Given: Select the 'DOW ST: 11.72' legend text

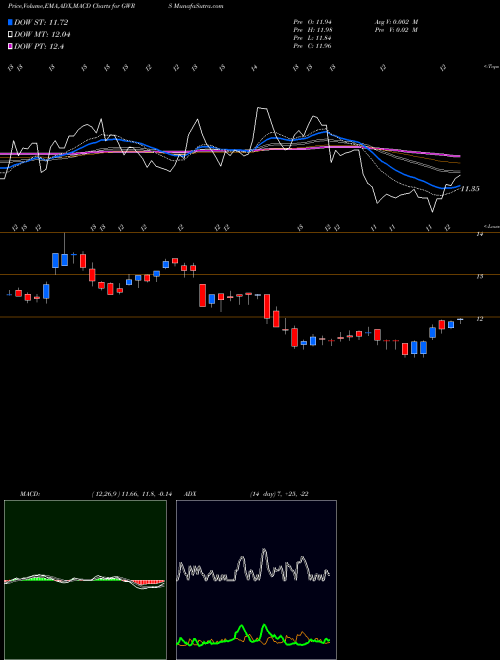Looking at the screenshot, I should coord(41,22).
